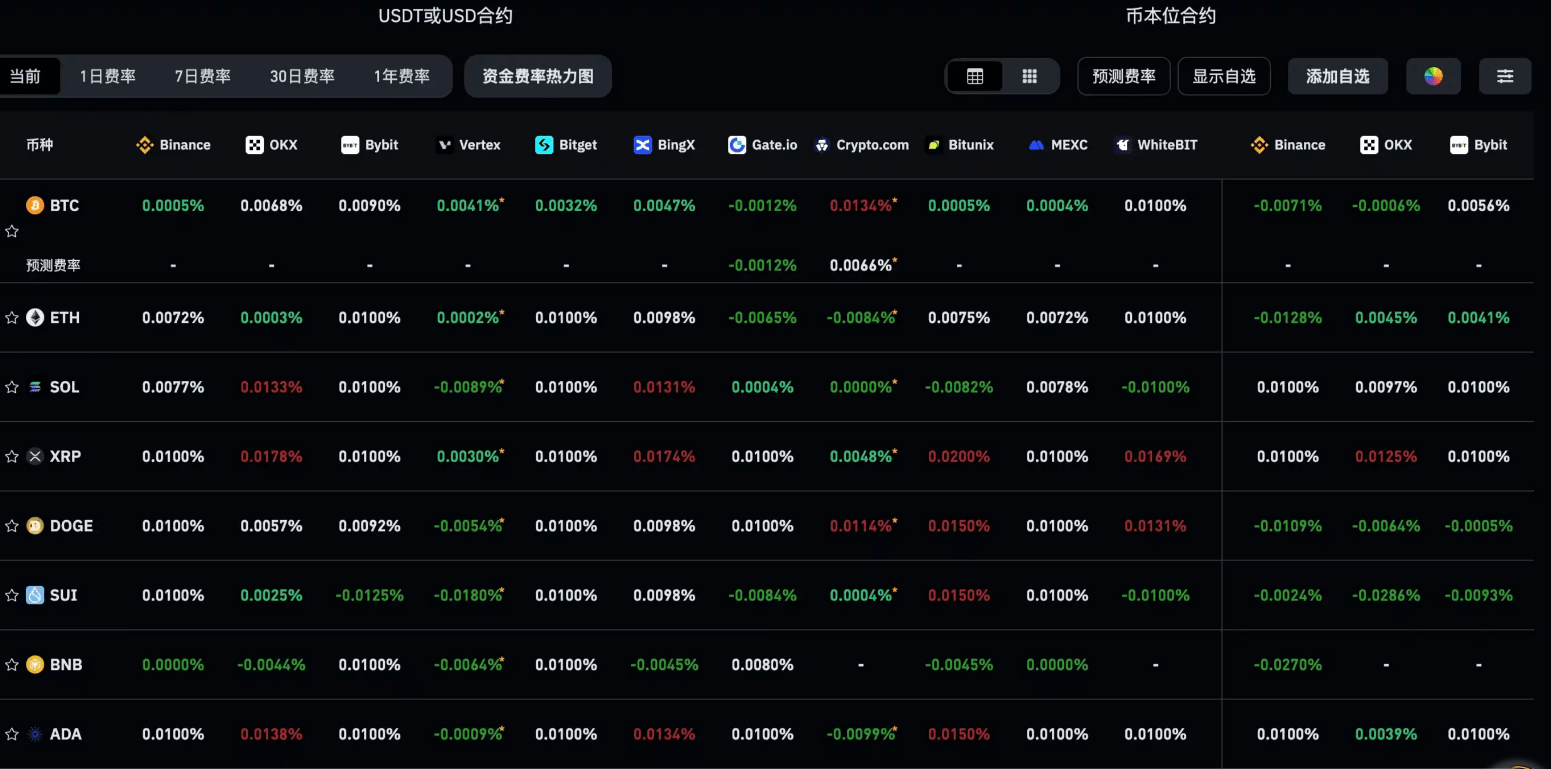Select the WhiteBIT exchange icon
1551x769 pixels.
1121,144
